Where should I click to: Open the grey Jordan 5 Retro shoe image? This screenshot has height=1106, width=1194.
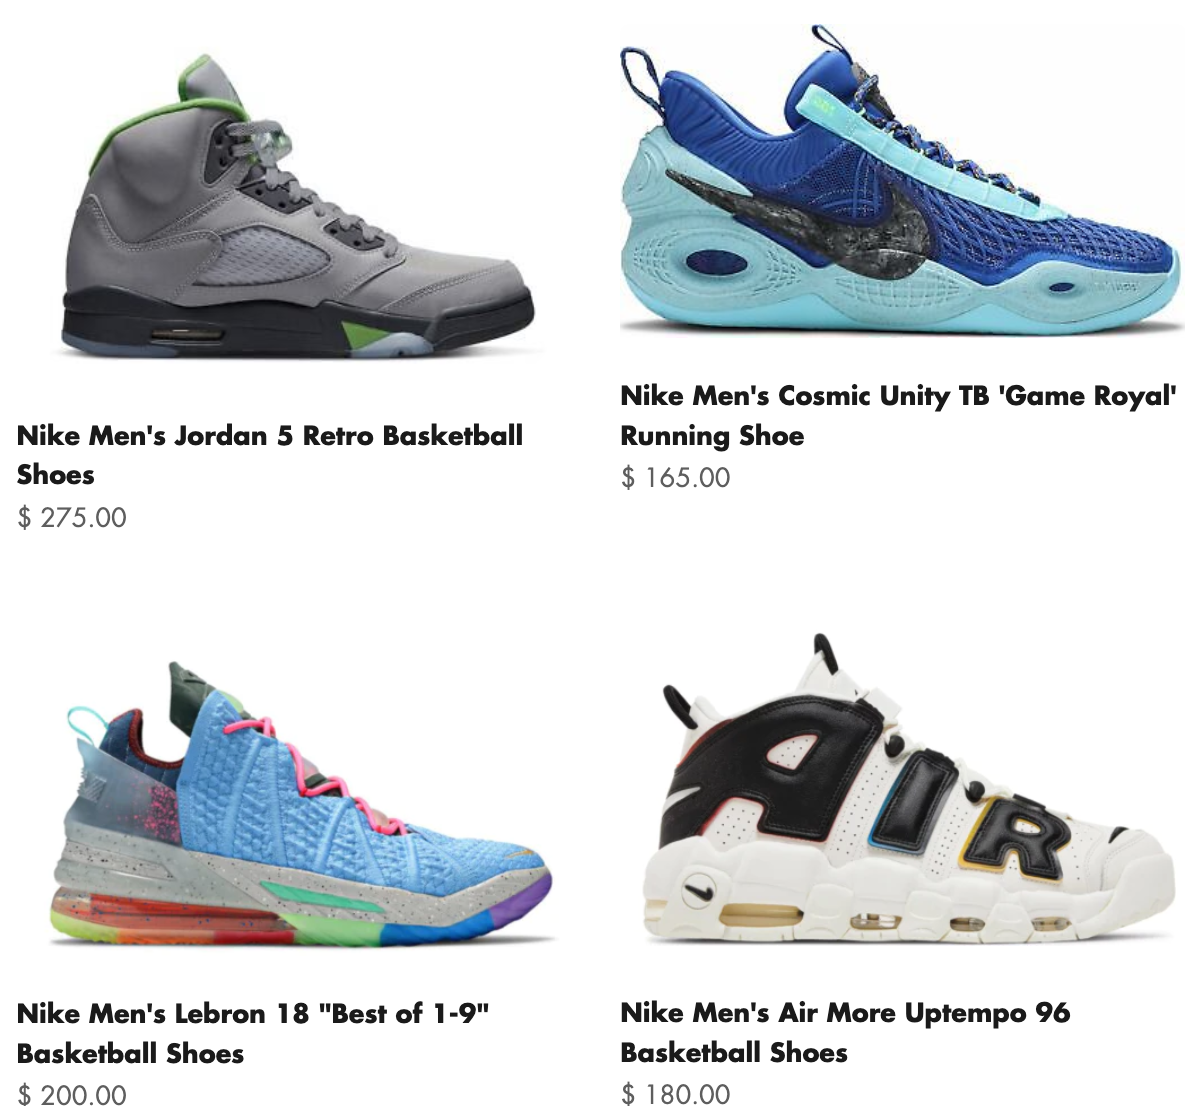tap(298, 206)
